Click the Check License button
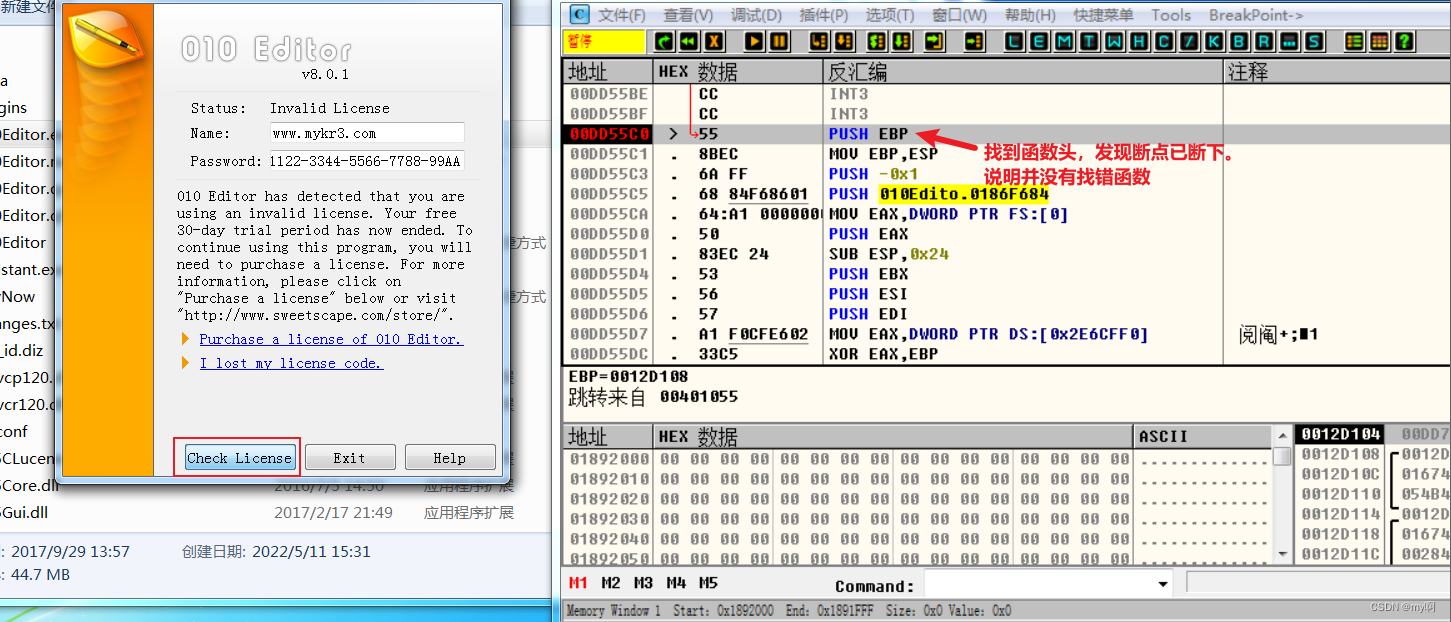 click(239, 458)
